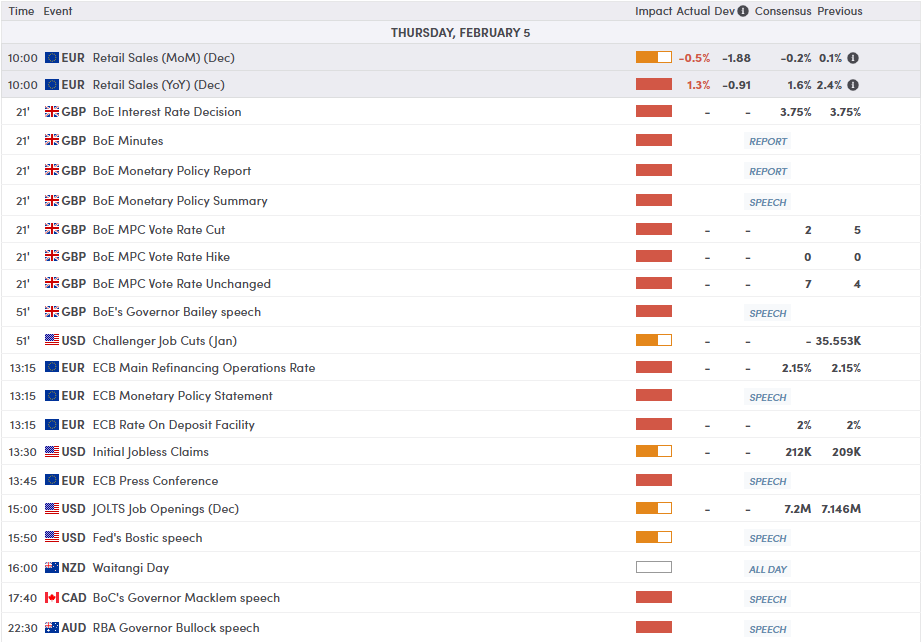Click the impact bar for ECB Monetary Policy Statement
Viewport: 923px width, 642px height.
[x=653, y=395]
